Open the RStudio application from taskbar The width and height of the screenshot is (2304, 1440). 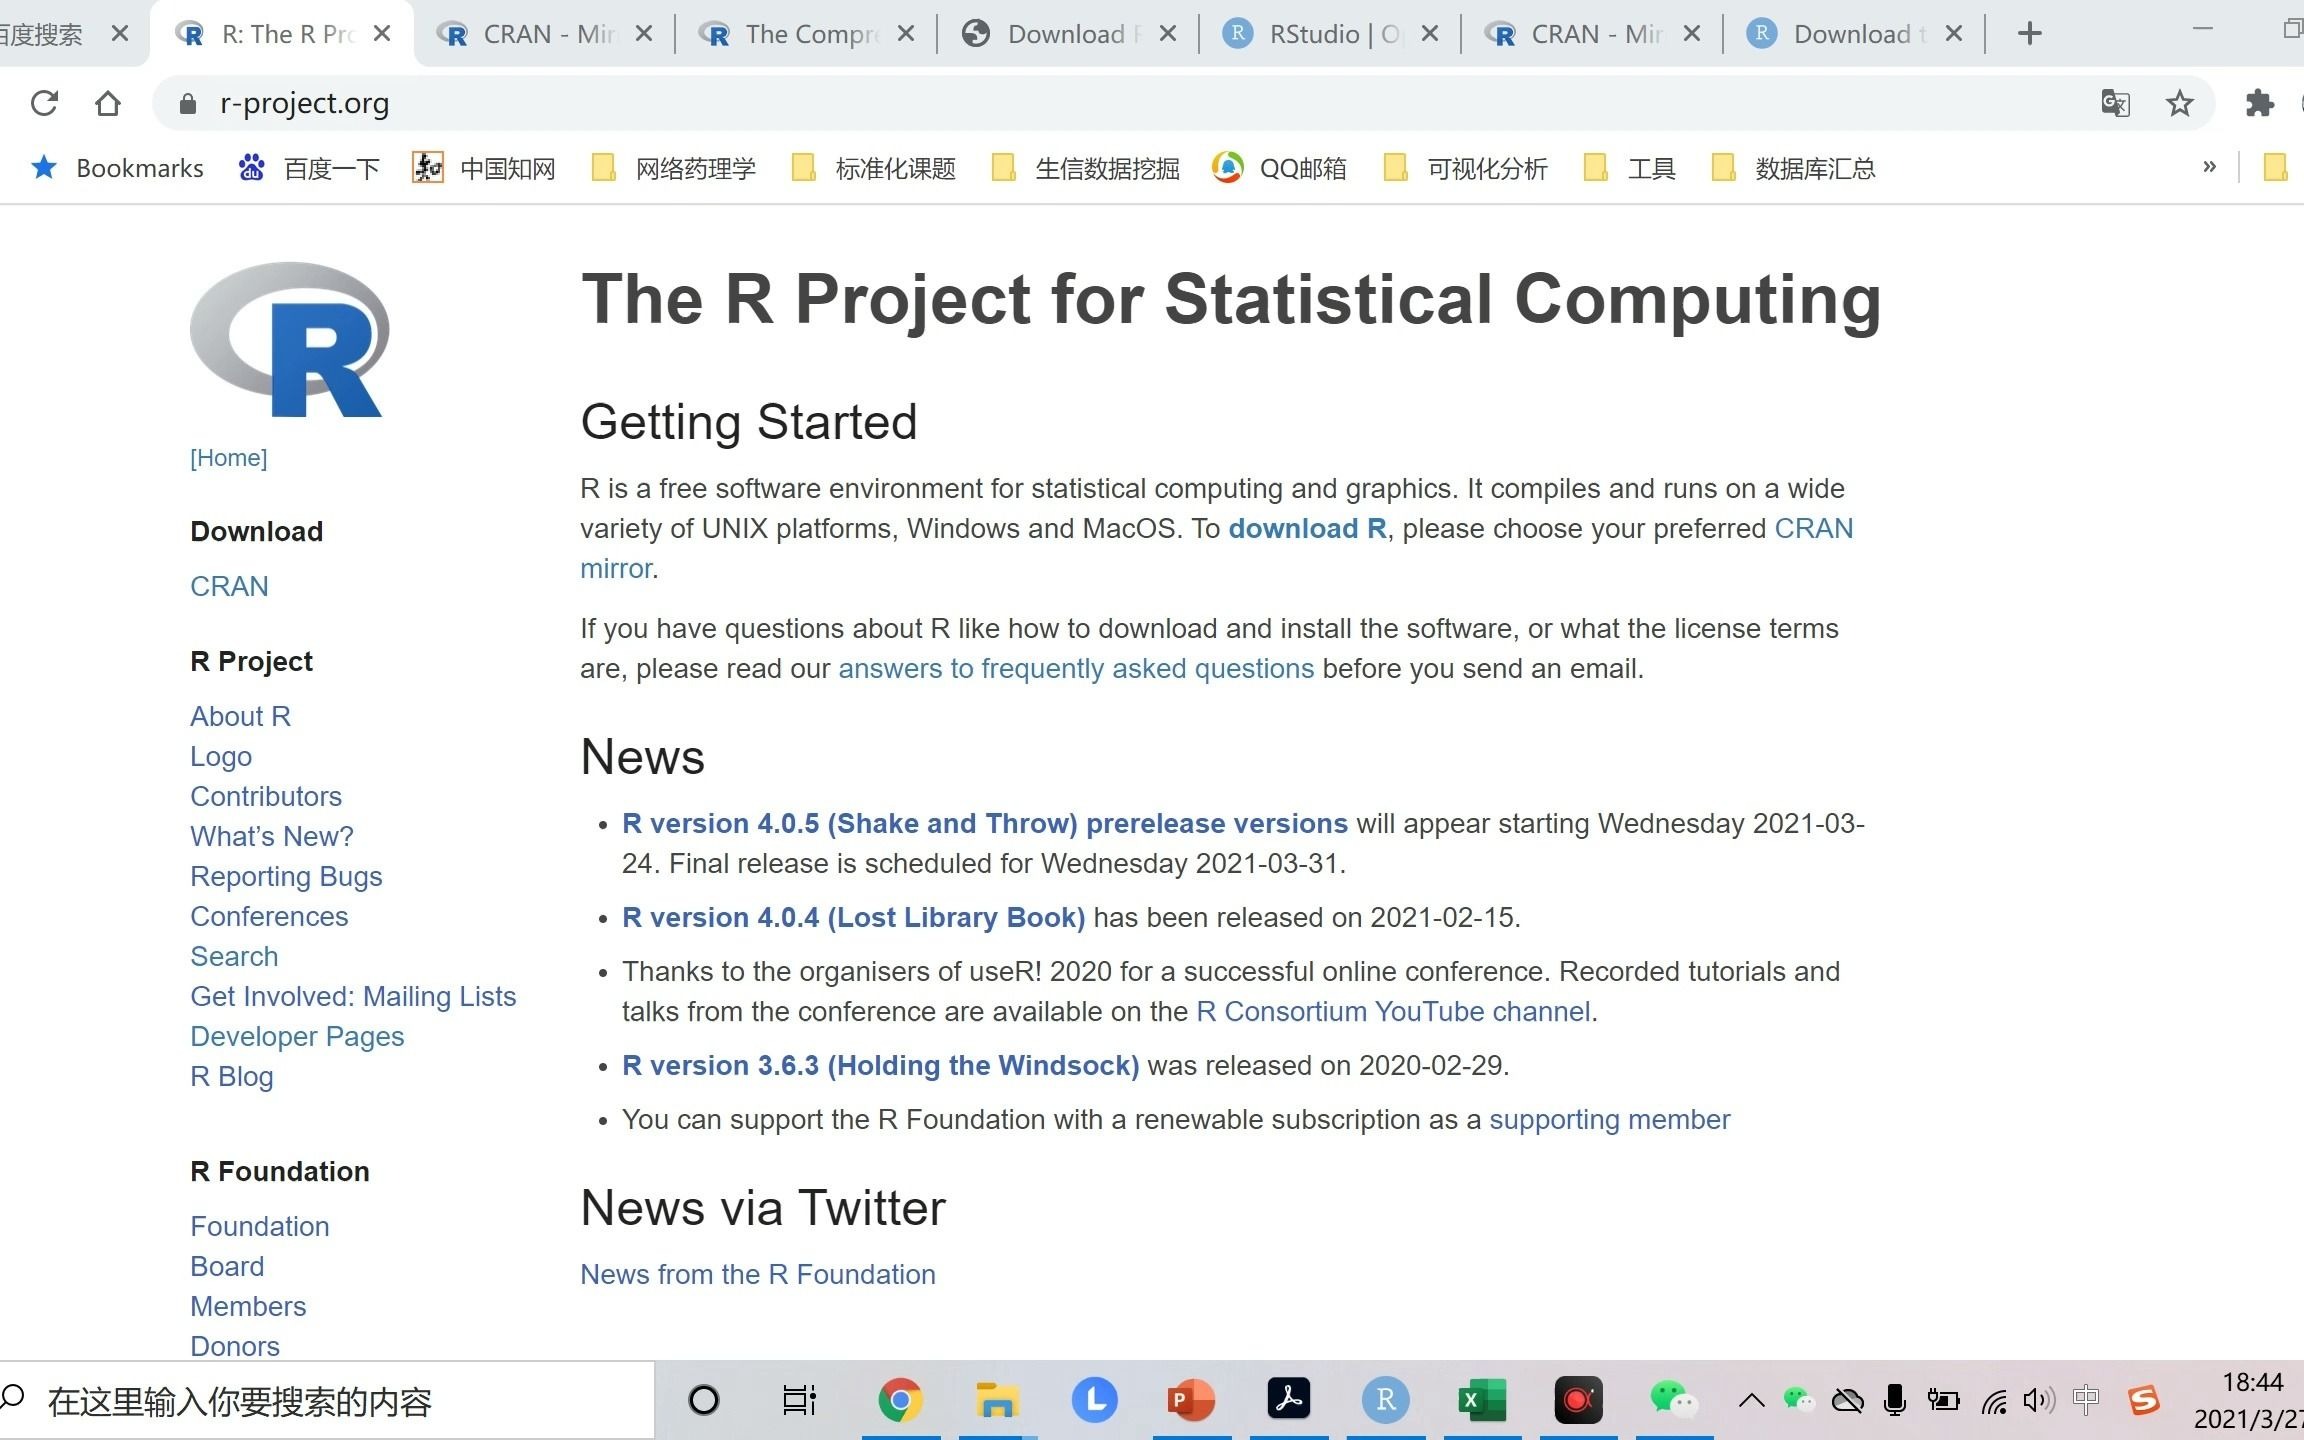(x=1387, y=1400)
